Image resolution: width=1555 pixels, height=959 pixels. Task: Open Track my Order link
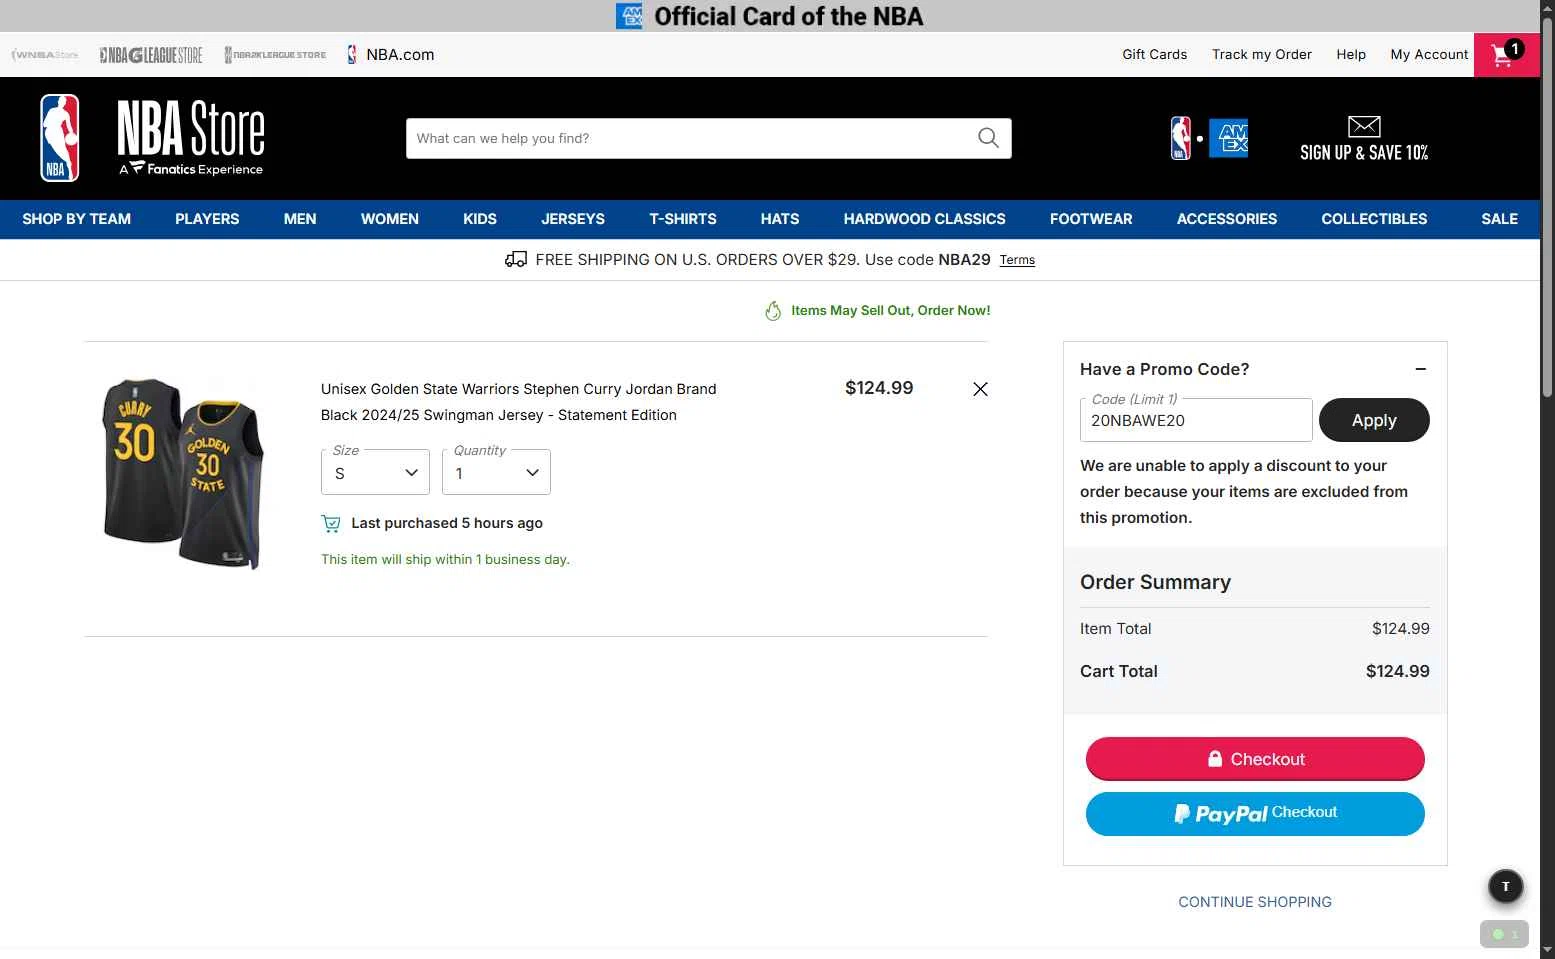pyautogui.click(x=1262, y=55)
